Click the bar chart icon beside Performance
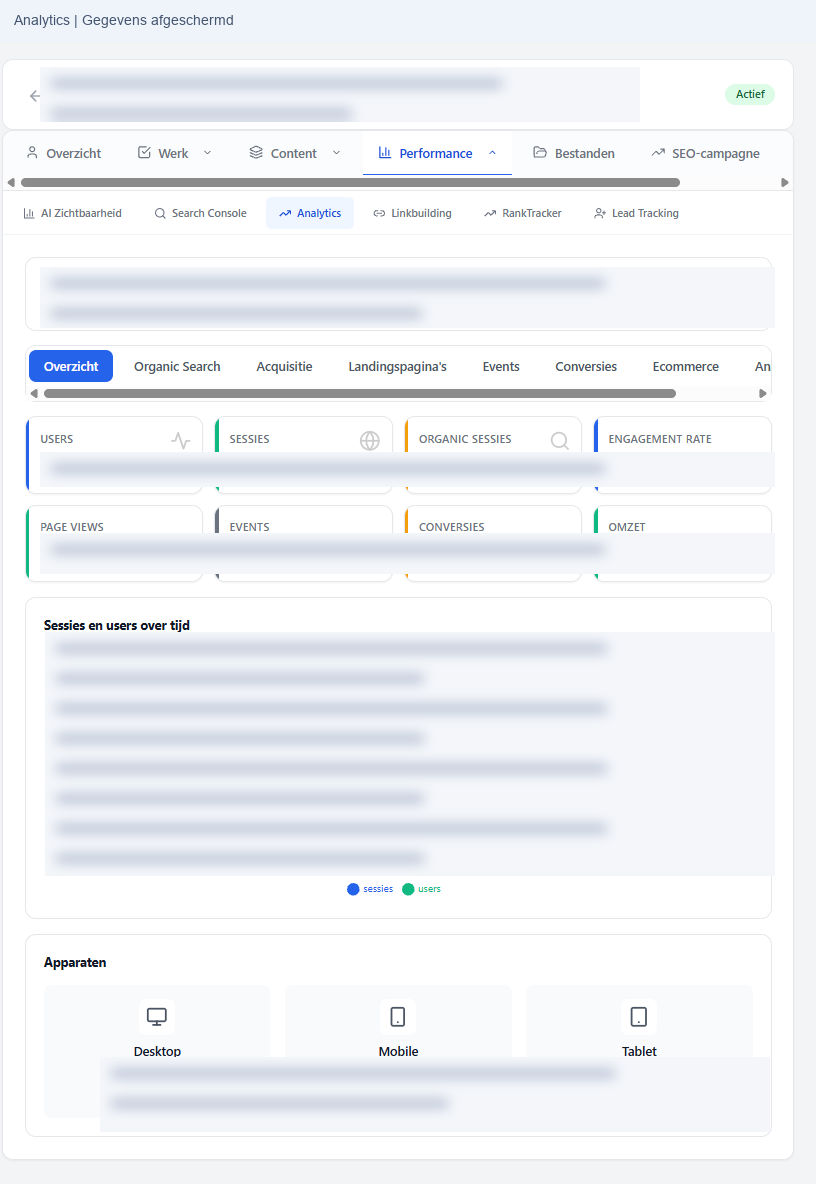Viewport: 816px width, 1184px height. (385, 153)
